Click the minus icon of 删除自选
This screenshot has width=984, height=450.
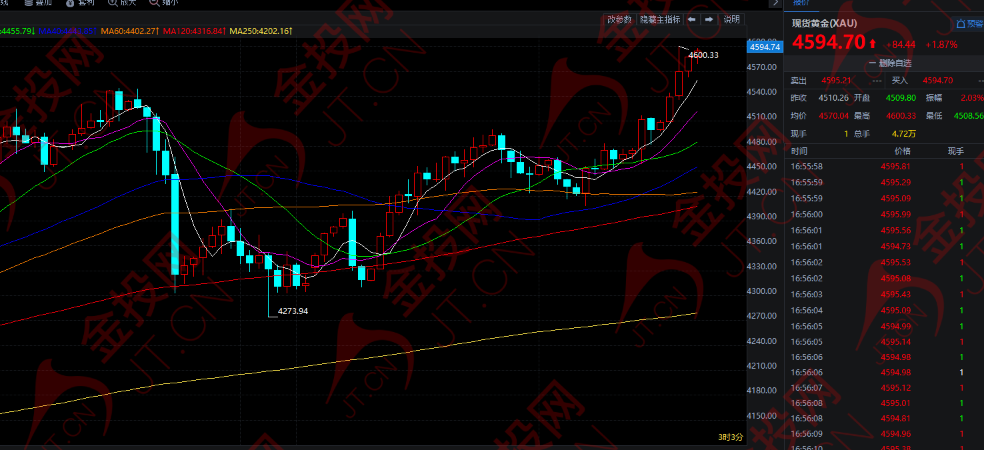(872, 63)
